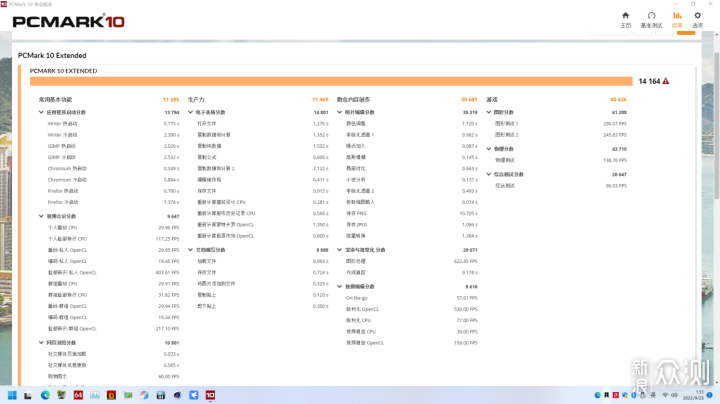Click the "PCMark 10 Extended" heading
720x404 pixels.
[52, 56]
